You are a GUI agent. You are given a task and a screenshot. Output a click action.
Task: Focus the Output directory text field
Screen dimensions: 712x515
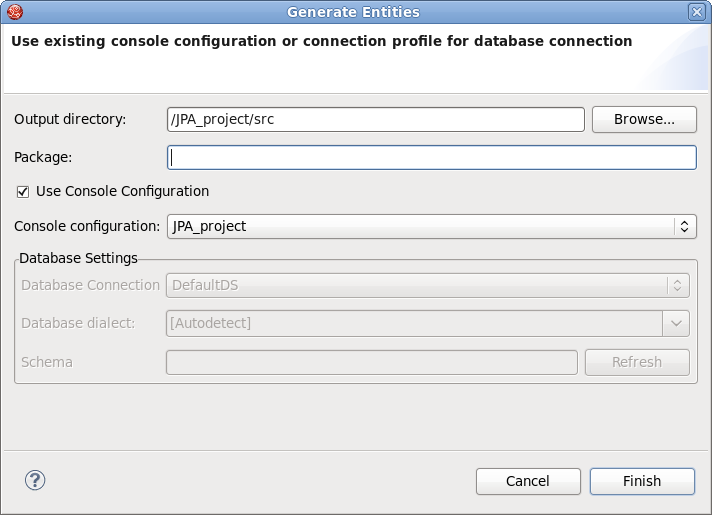coord(375,119)
